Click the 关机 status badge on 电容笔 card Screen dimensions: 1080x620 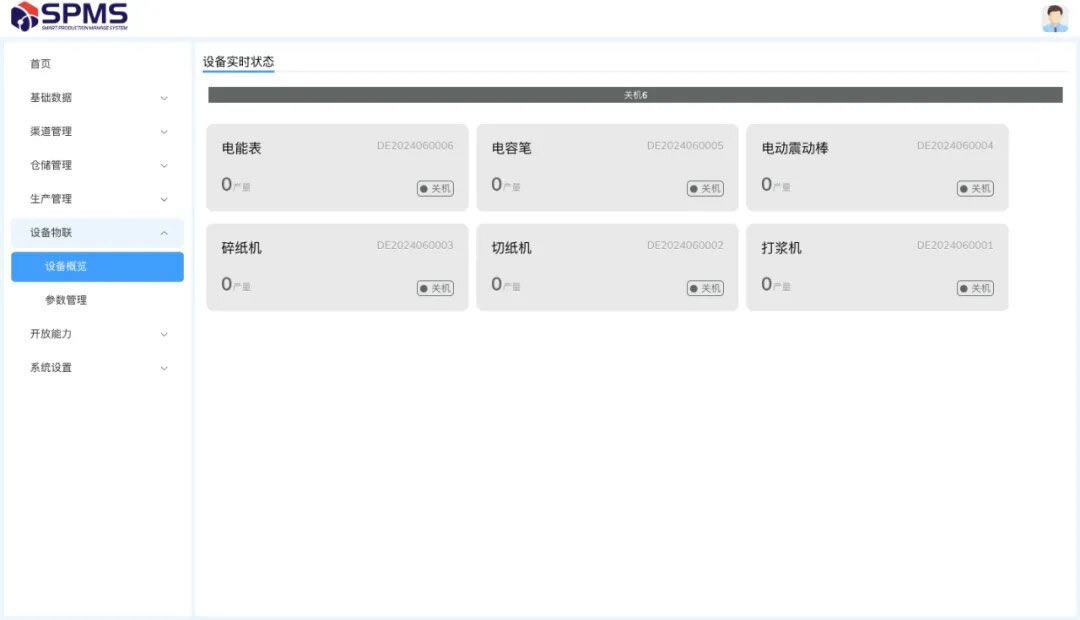click(x=705, y=188)
